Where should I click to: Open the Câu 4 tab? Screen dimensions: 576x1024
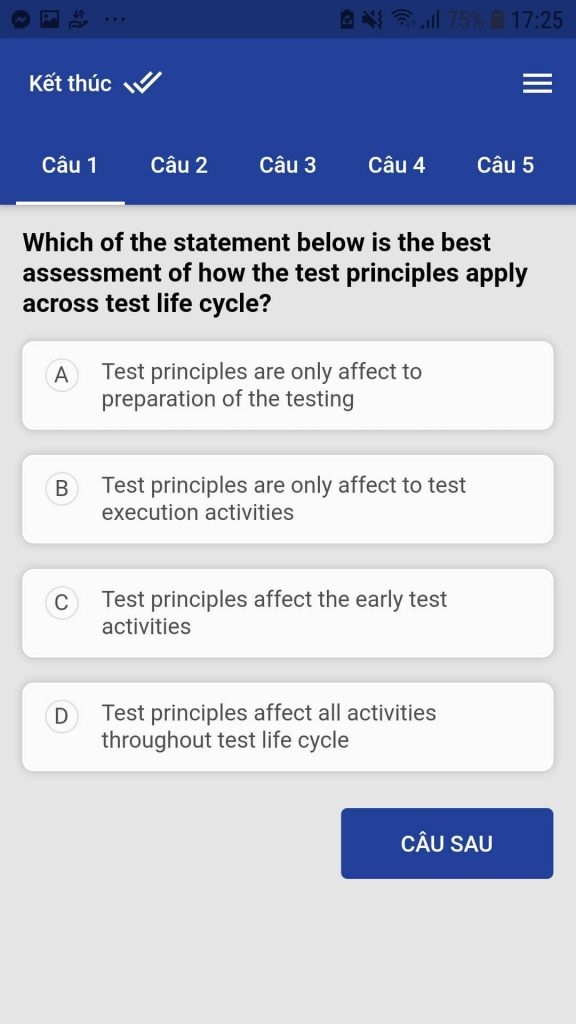click(x=396, y=165)
